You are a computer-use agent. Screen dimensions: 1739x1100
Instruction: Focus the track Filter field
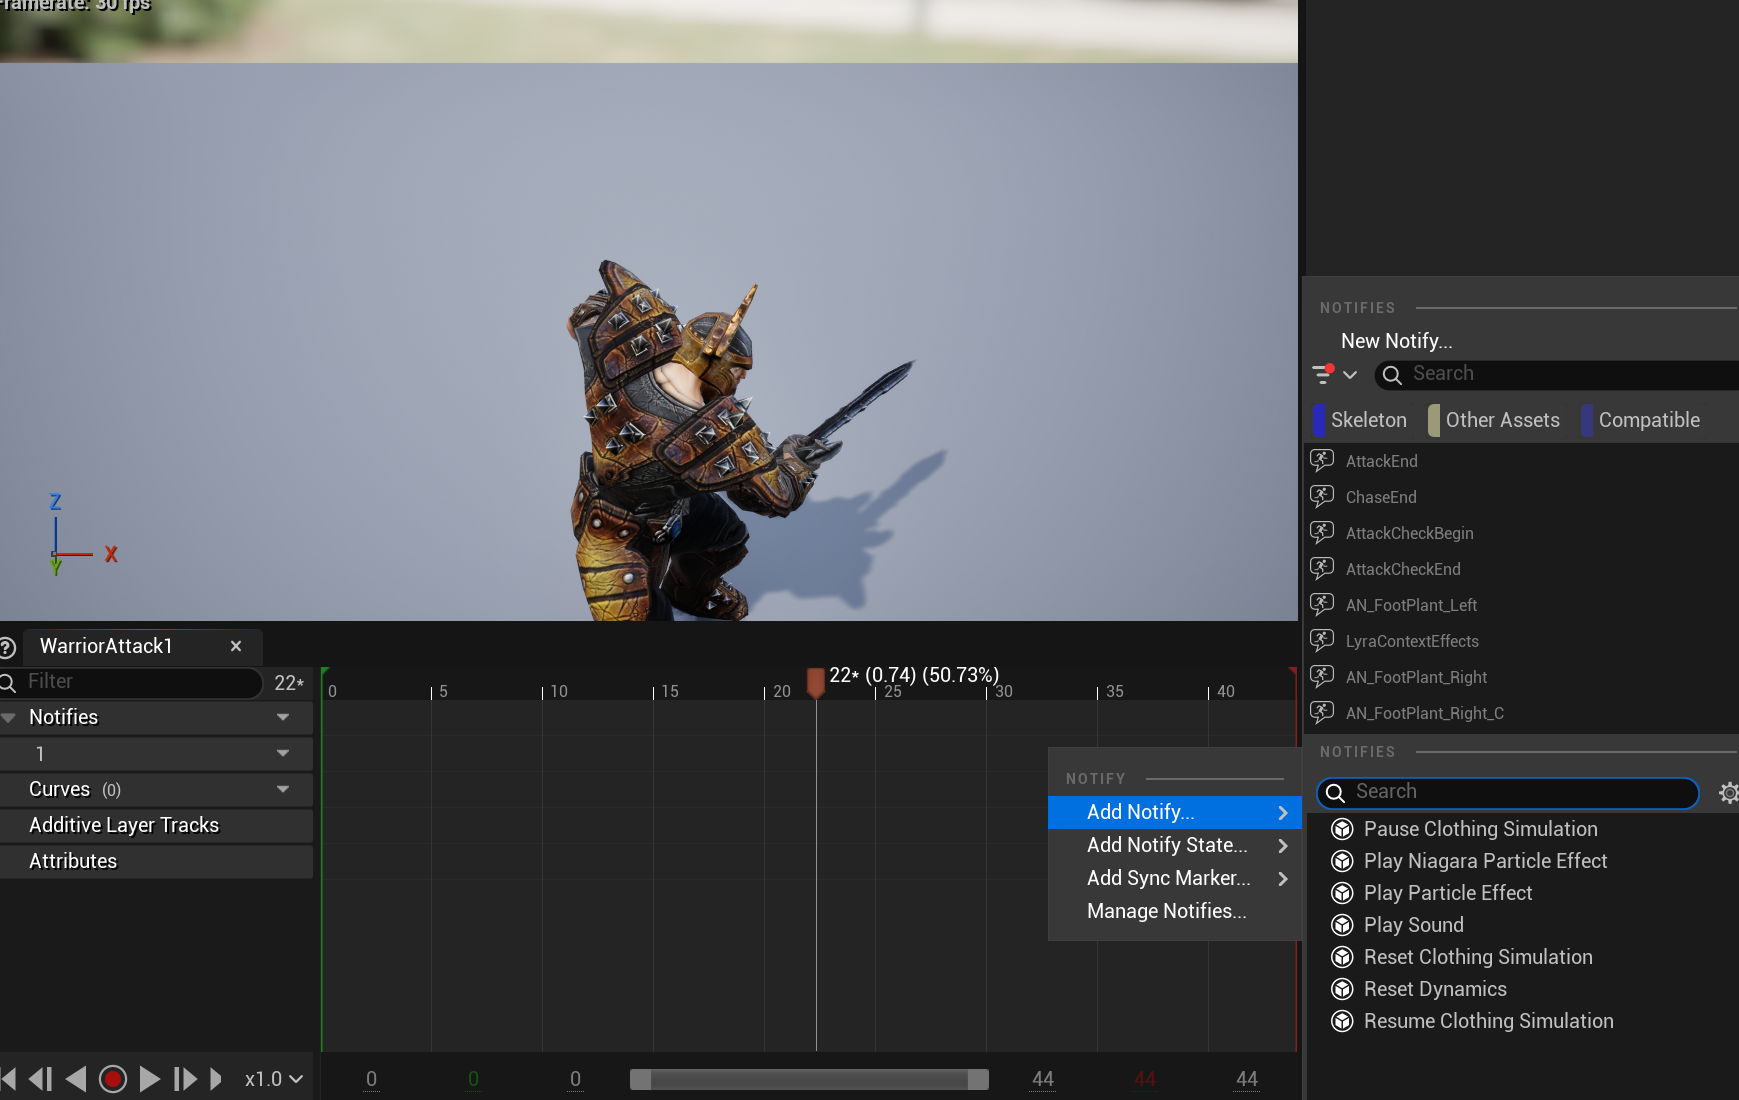tap(132, 682)
